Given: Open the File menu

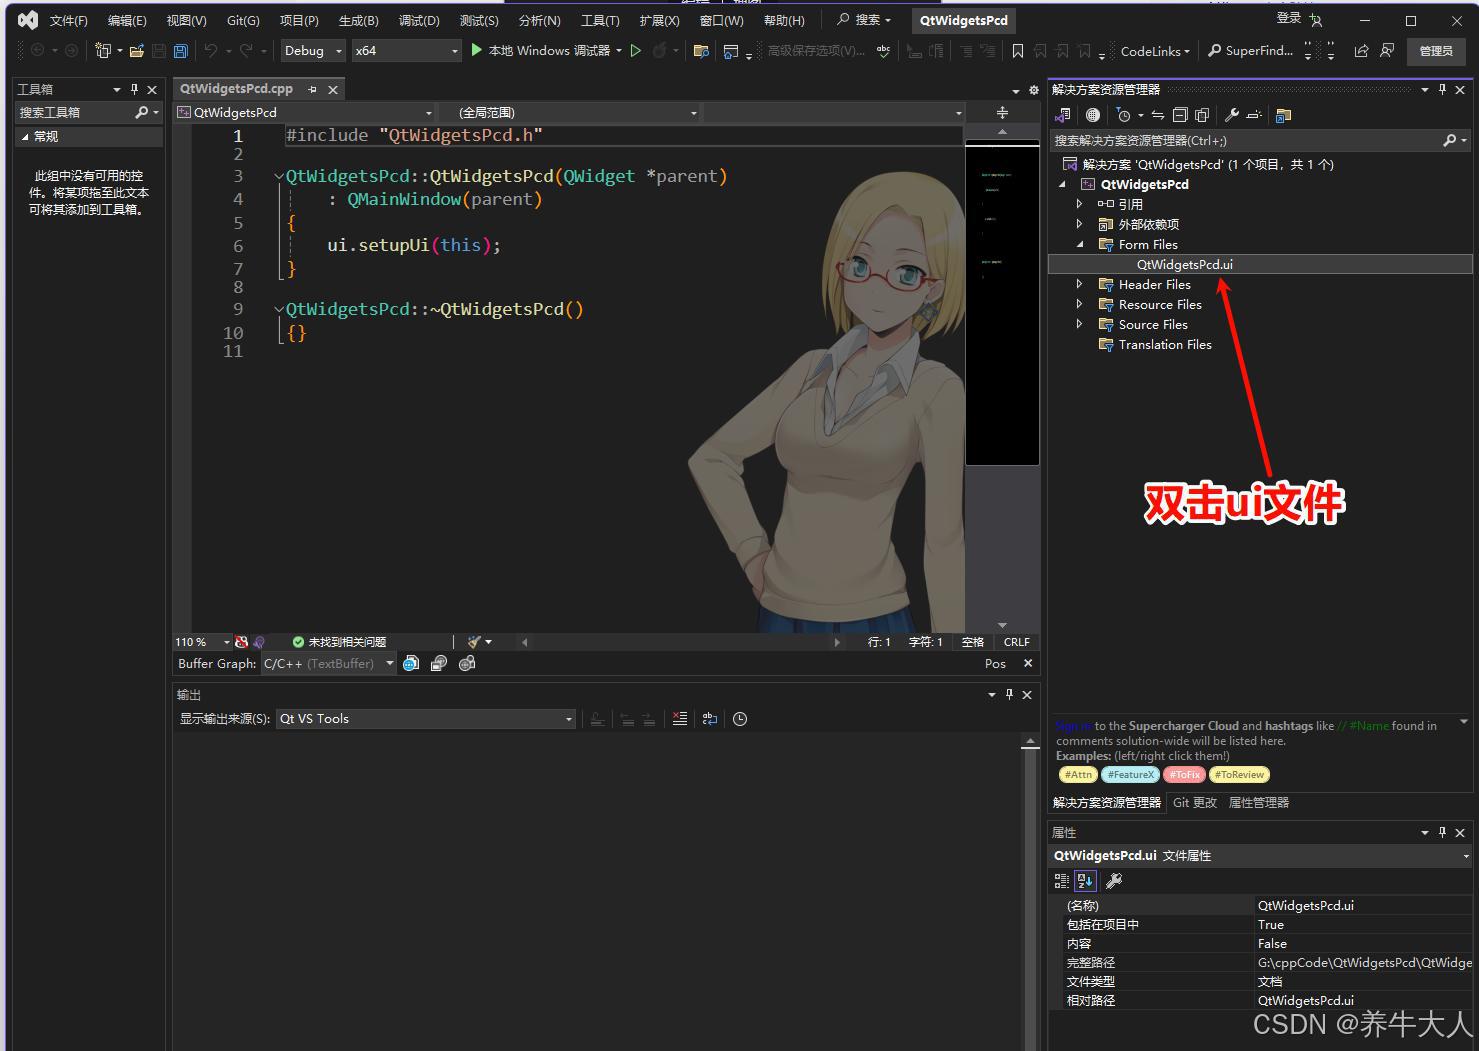Looking at the screenshot, I should [69, 20].
